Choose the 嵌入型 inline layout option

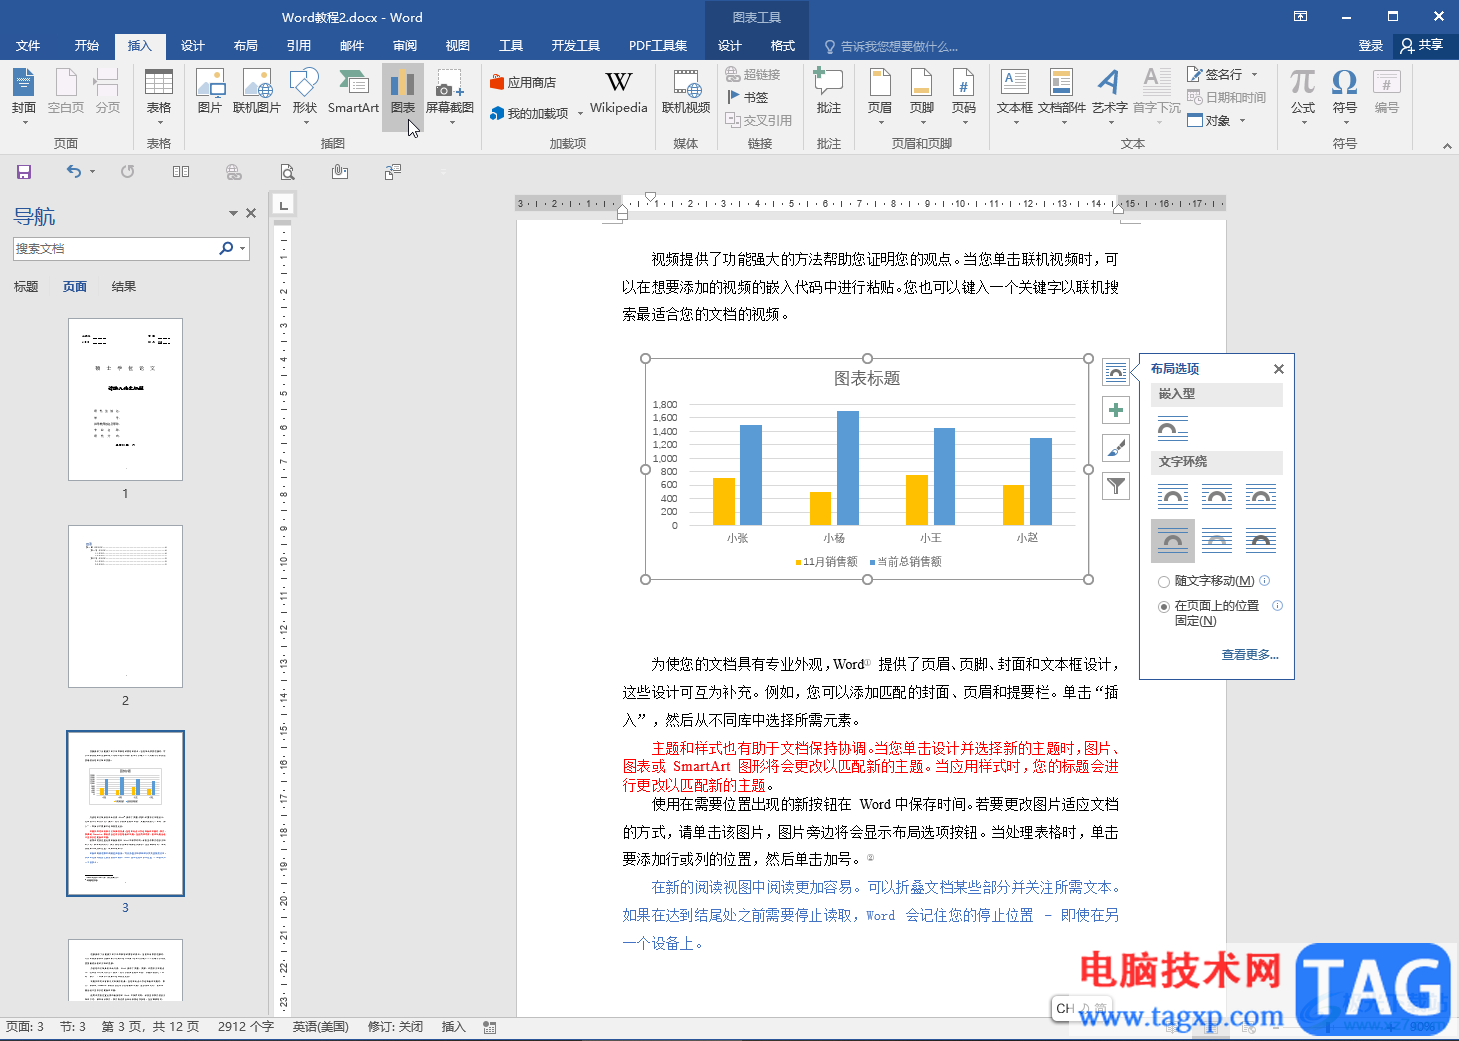pos(1172,429)
